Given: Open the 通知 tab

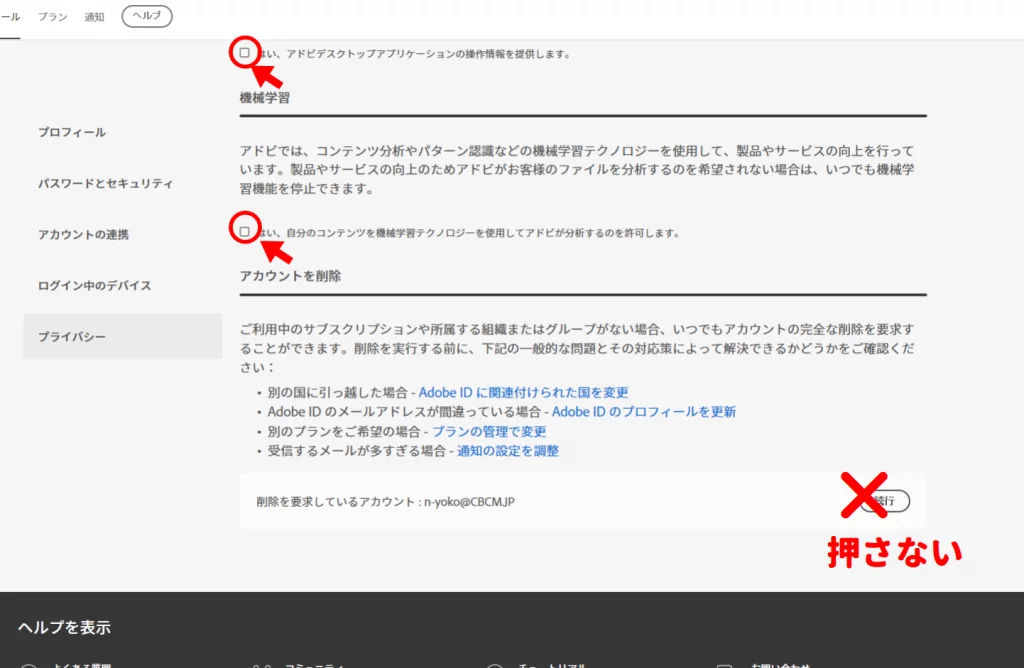Looking at the screenshot, I should [x=95, y=17].
